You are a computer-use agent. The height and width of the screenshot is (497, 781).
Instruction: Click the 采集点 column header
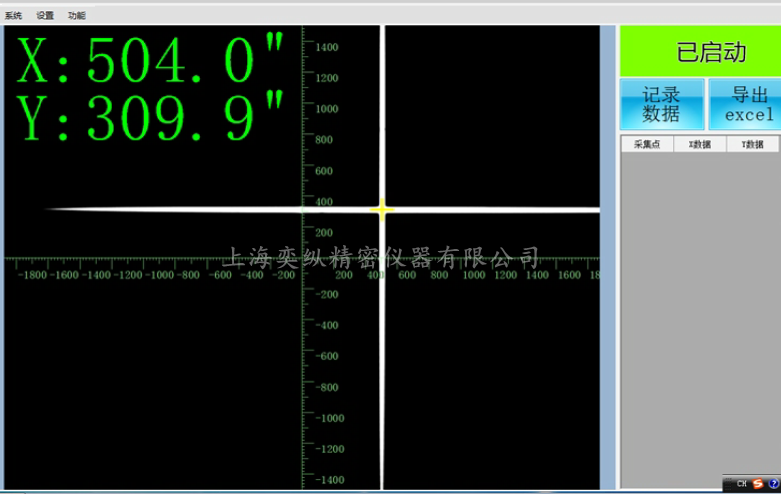tap(647, 144)
